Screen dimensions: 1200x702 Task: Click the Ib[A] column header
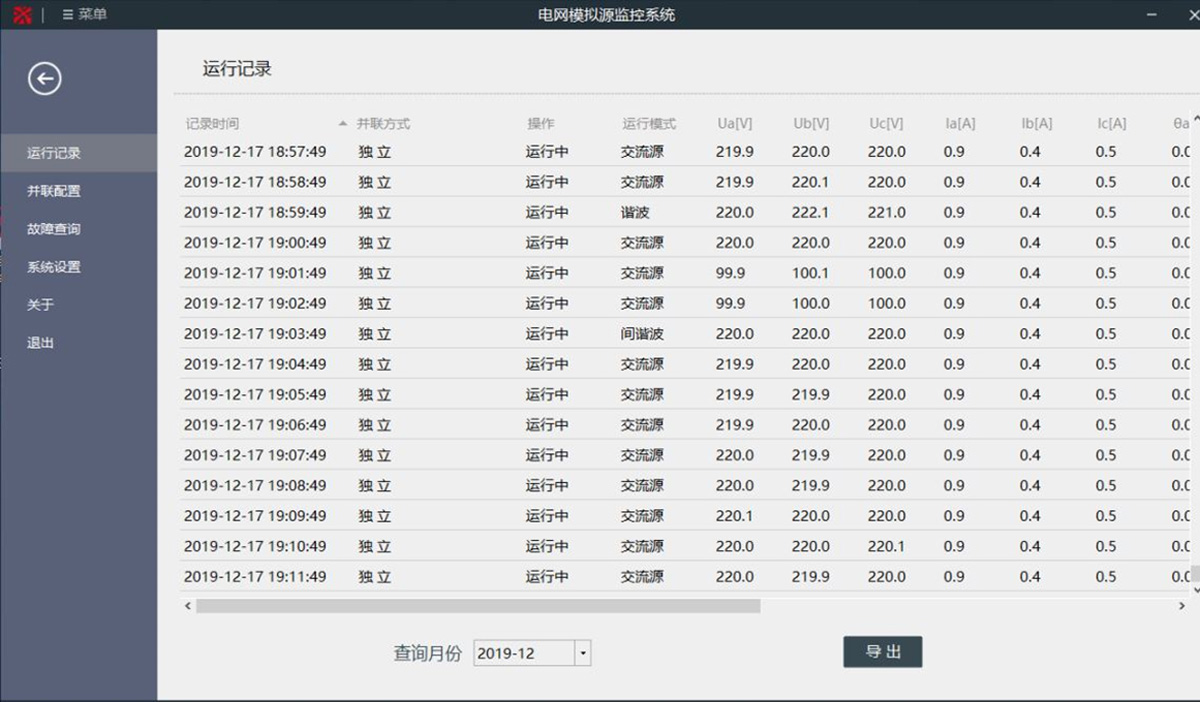click(1036, 124)
